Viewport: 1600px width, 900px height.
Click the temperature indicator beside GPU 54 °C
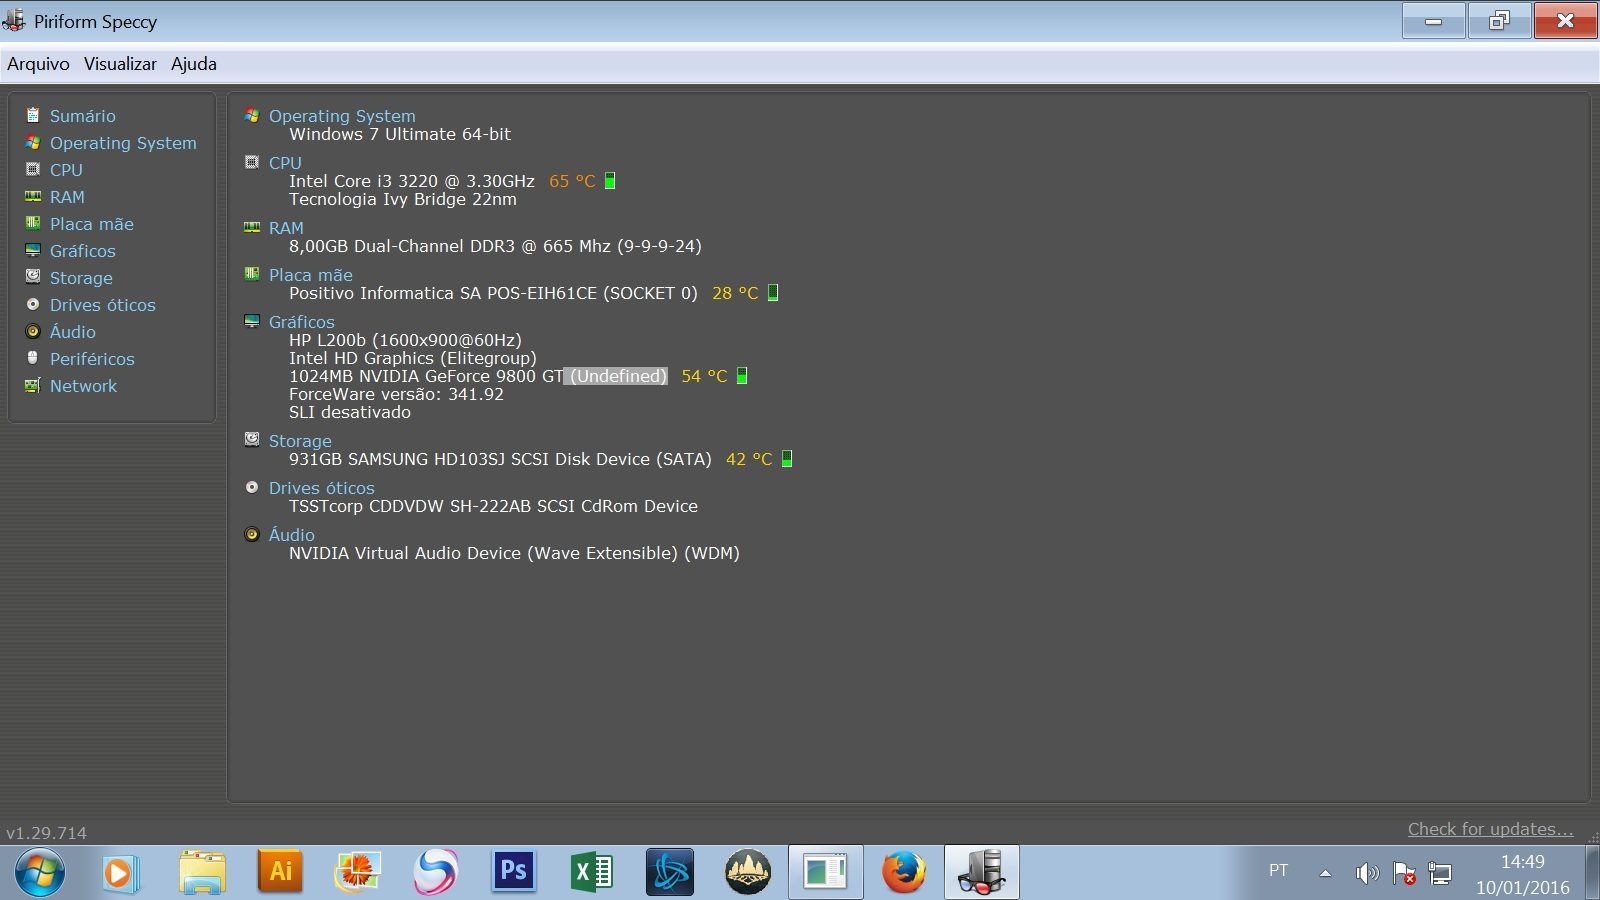tap(742, 376)
